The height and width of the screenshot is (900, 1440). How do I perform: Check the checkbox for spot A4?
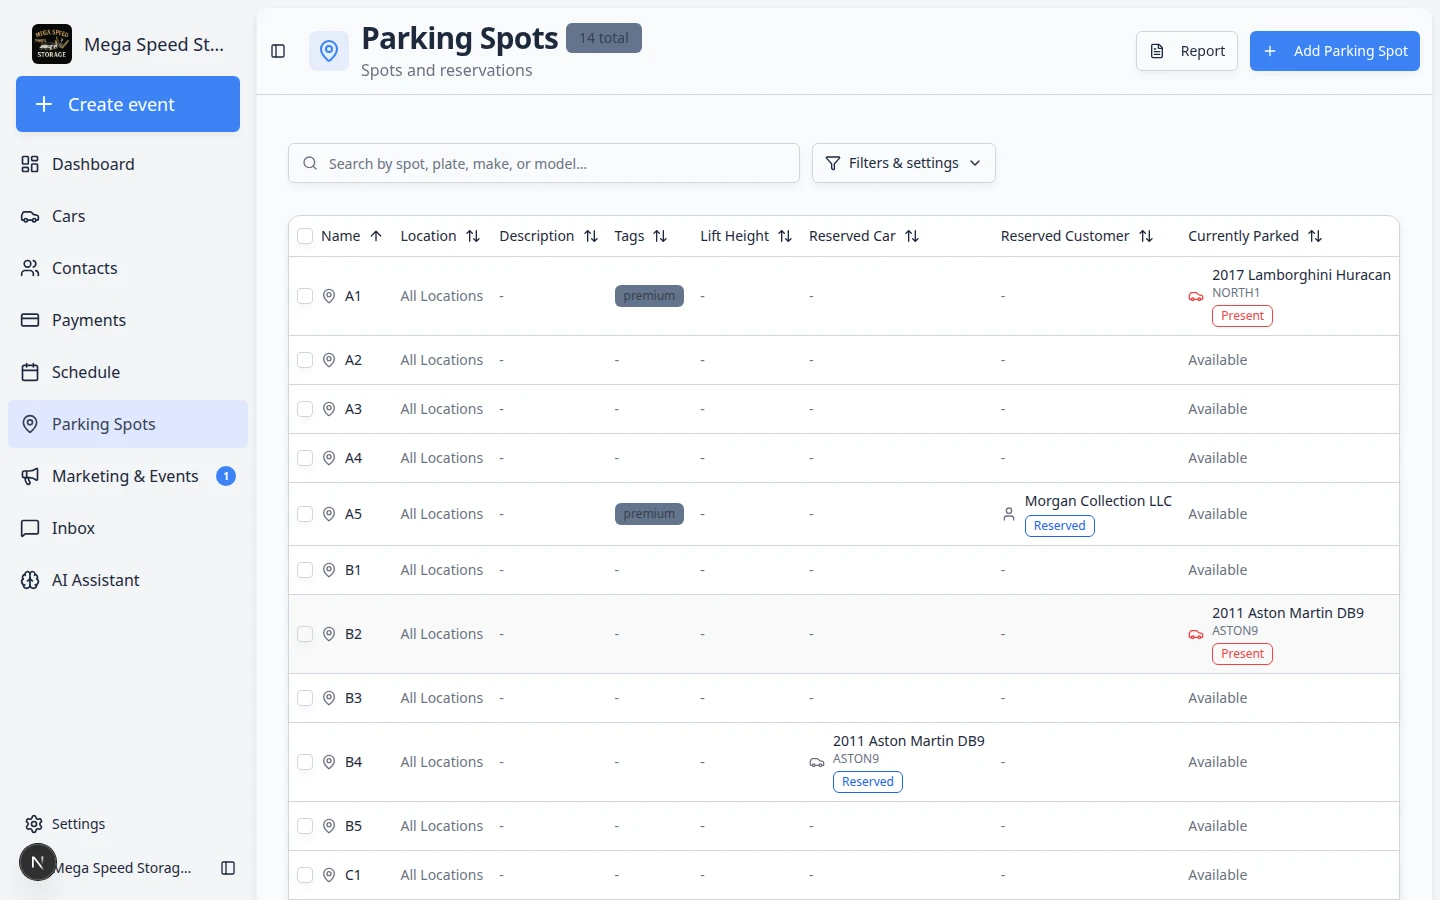tap(305, 458)
